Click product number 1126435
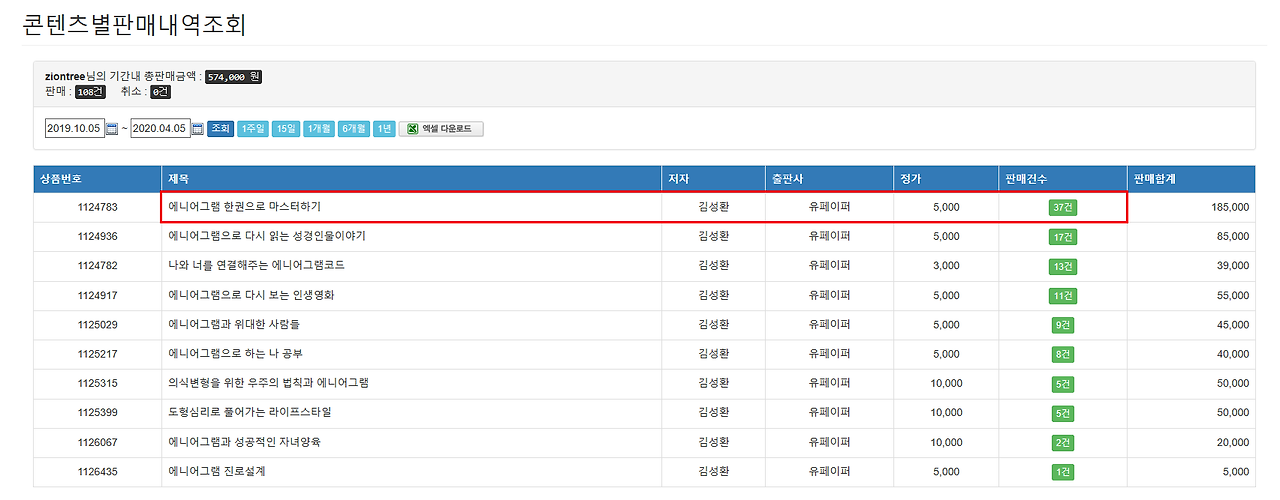 coord(97,472)
